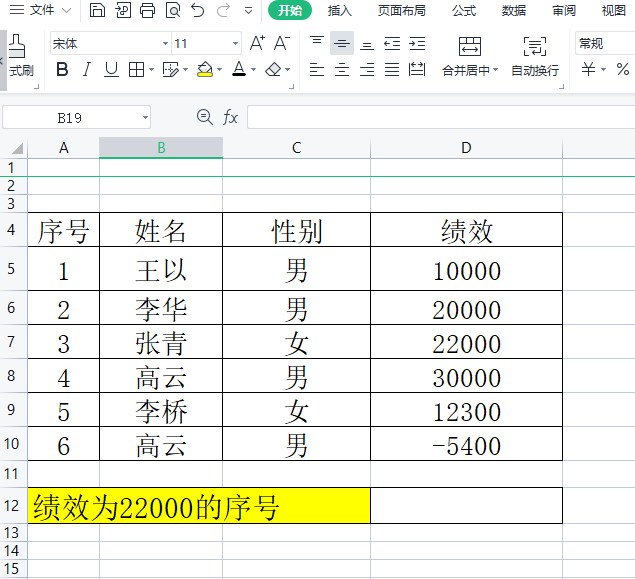
Task: Toggle Bold formatting
Action: [x=62, y=70]
